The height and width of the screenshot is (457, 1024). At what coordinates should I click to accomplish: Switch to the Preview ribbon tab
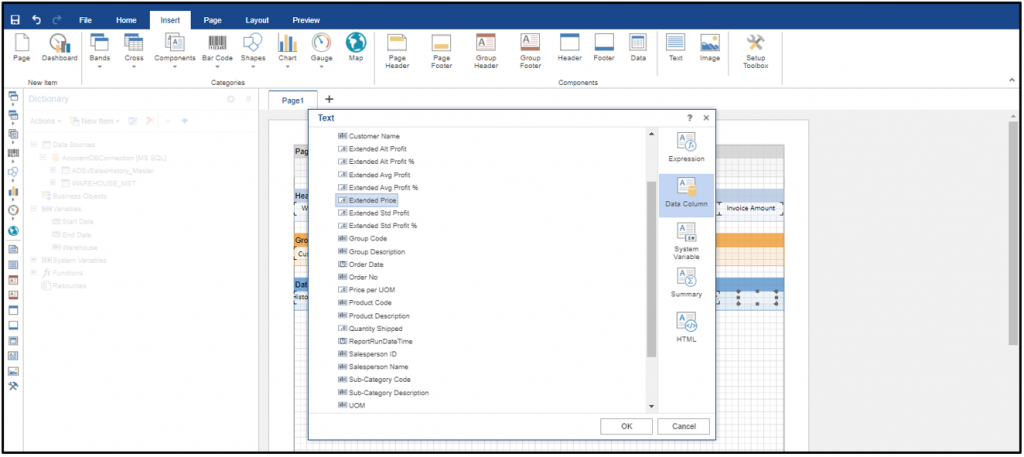pos(306,20)
